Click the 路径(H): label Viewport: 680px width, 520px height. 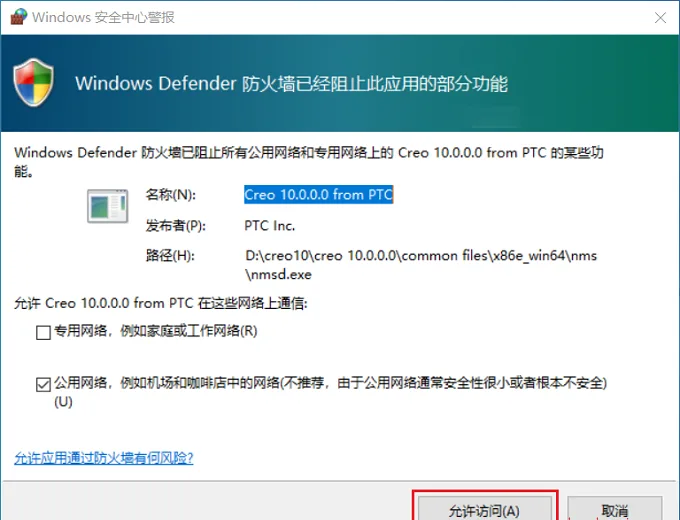170,255
